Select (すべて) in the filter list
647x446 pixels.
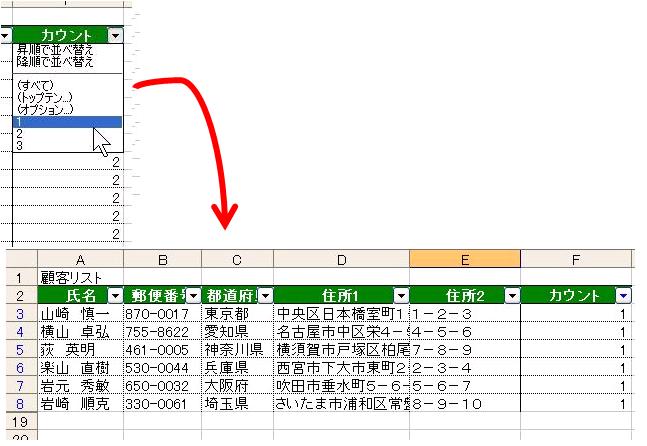35,85
